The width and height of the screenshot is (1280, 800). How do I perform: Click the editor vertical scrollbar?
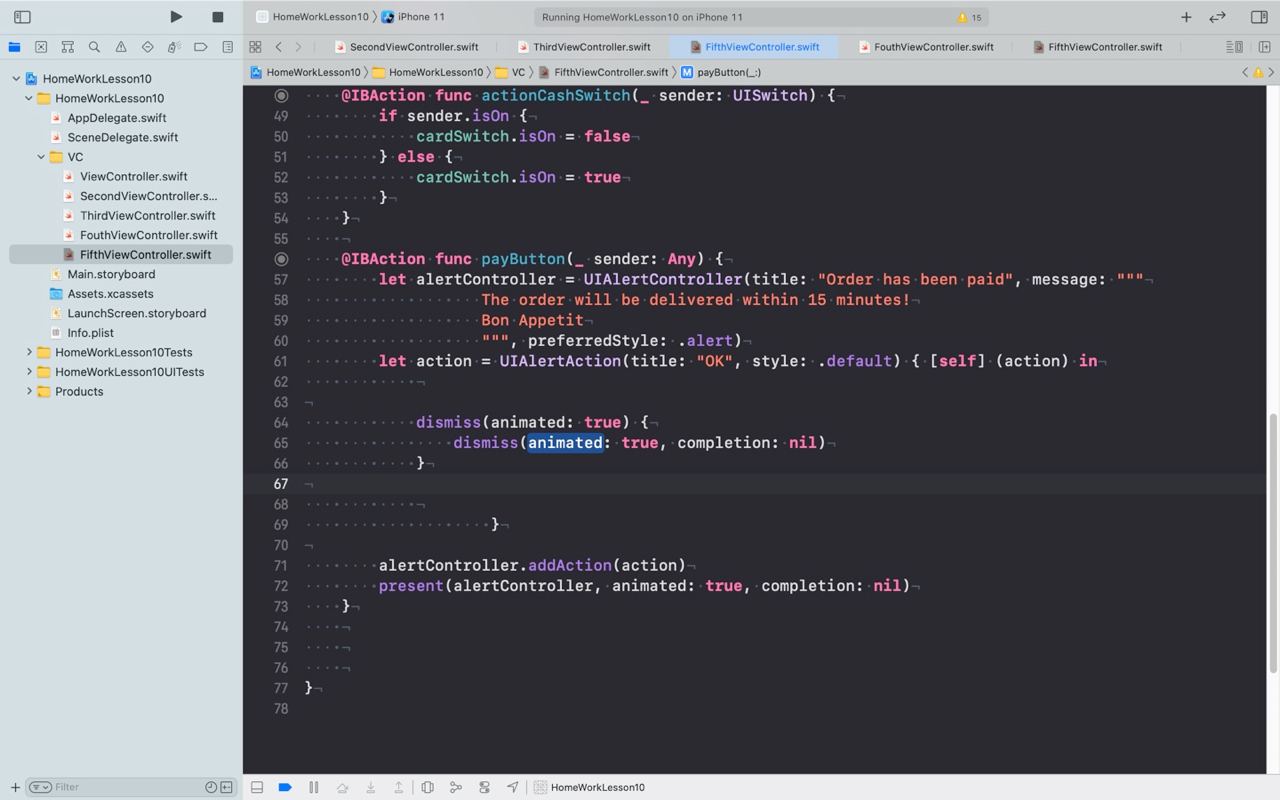coord(1273,545)
